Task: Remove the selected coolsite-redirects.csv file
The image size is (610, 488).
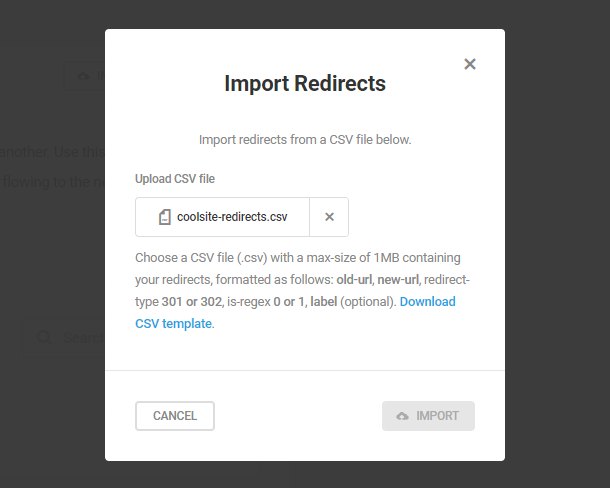Action: [329, 217]
